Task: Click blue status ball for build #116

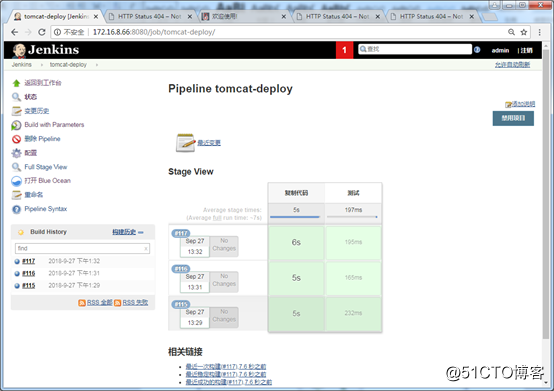Action: click(x=17, y=274)
